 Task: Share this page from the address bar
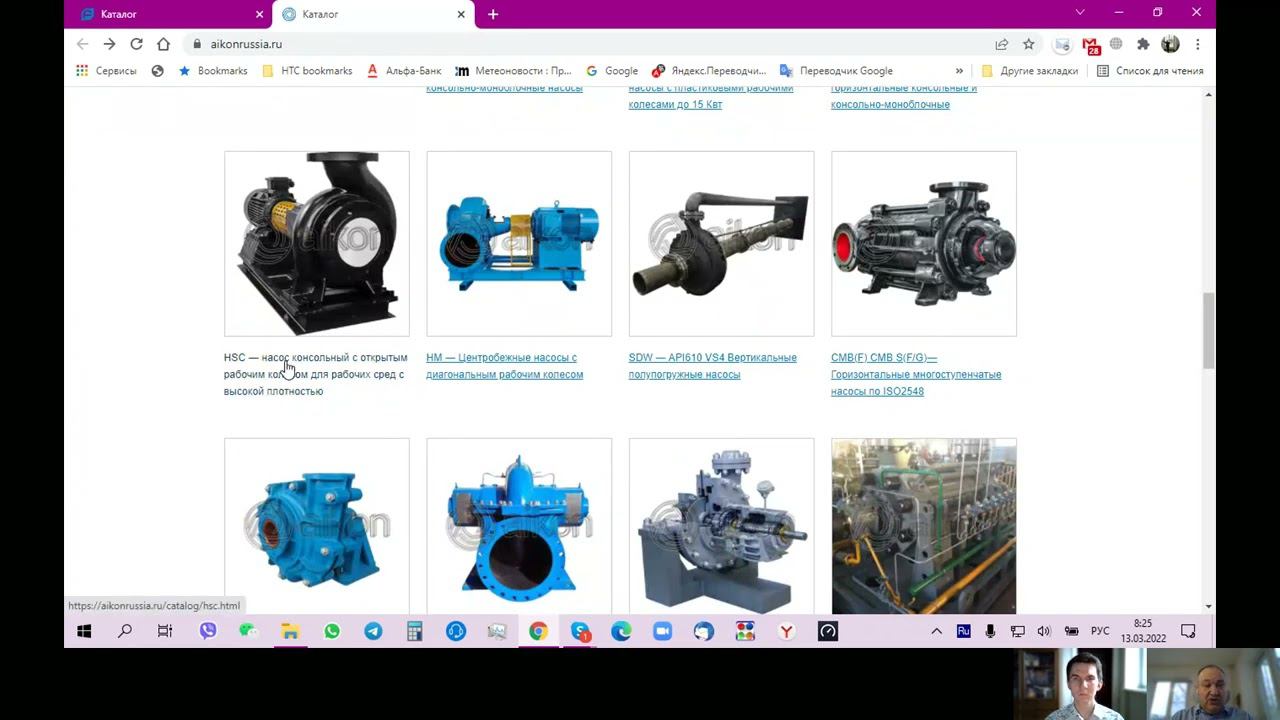pyautogui.click(x=1001, y=44)
